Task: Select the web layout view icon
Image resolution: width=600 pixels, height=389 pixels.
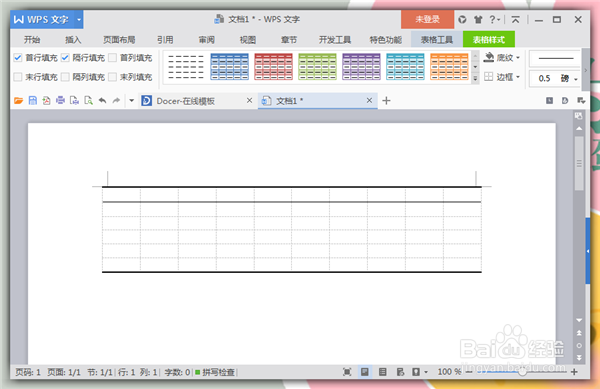Action: tap(400, 372)
